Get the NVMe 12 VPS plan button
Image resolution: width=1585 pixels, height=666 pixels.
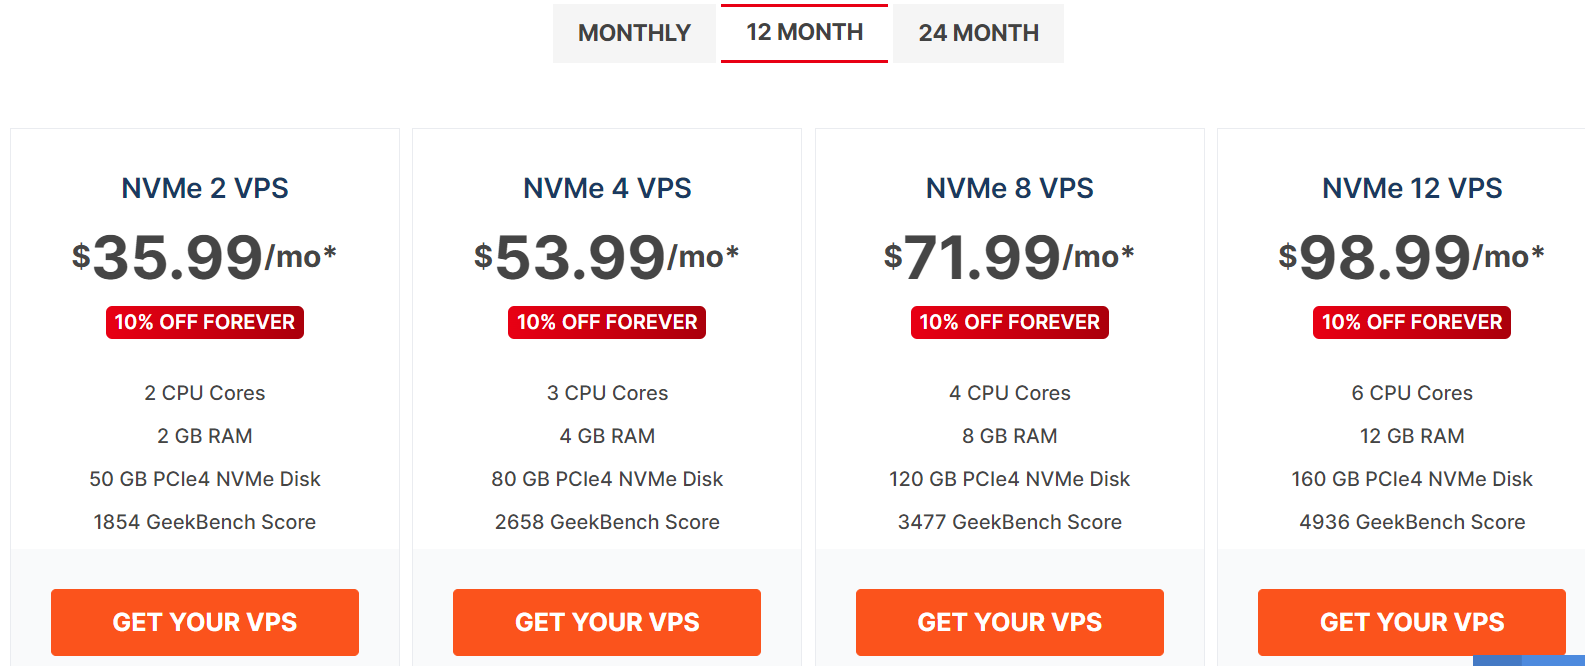[x=1411, y=622]
